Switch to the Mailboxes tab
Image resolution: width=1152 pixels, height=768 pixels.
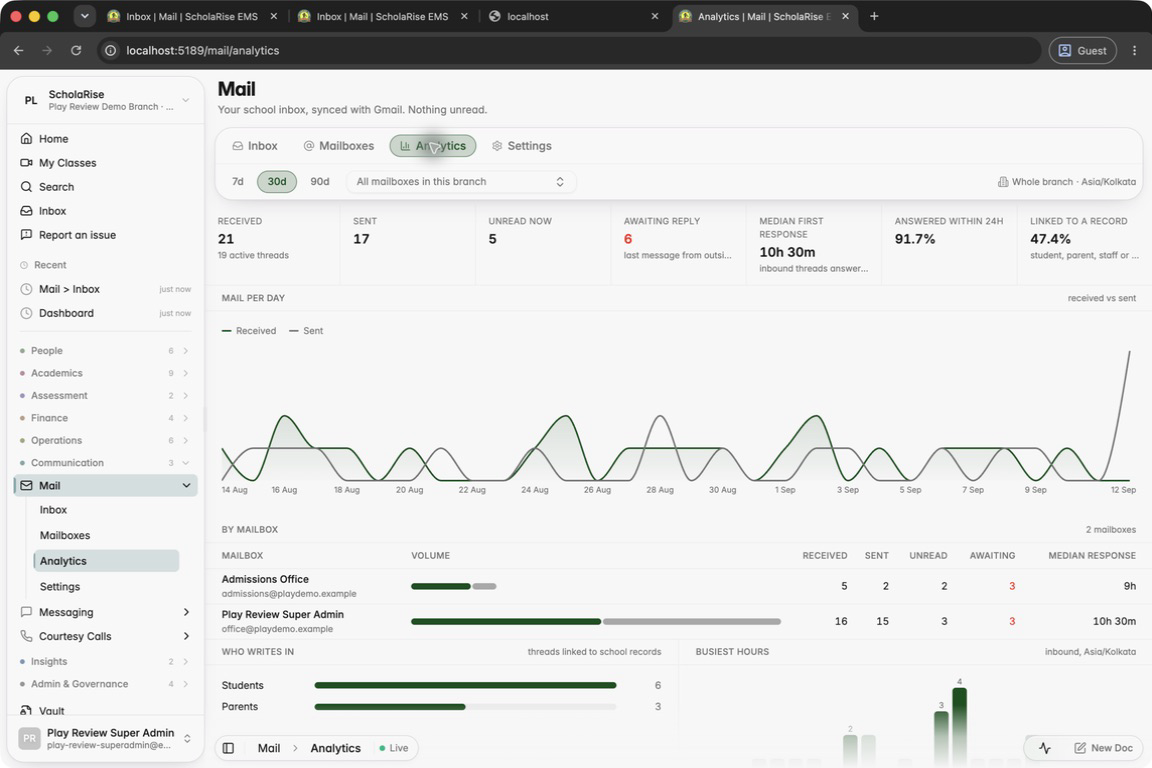pyautogui.click(x=339, y=146)
